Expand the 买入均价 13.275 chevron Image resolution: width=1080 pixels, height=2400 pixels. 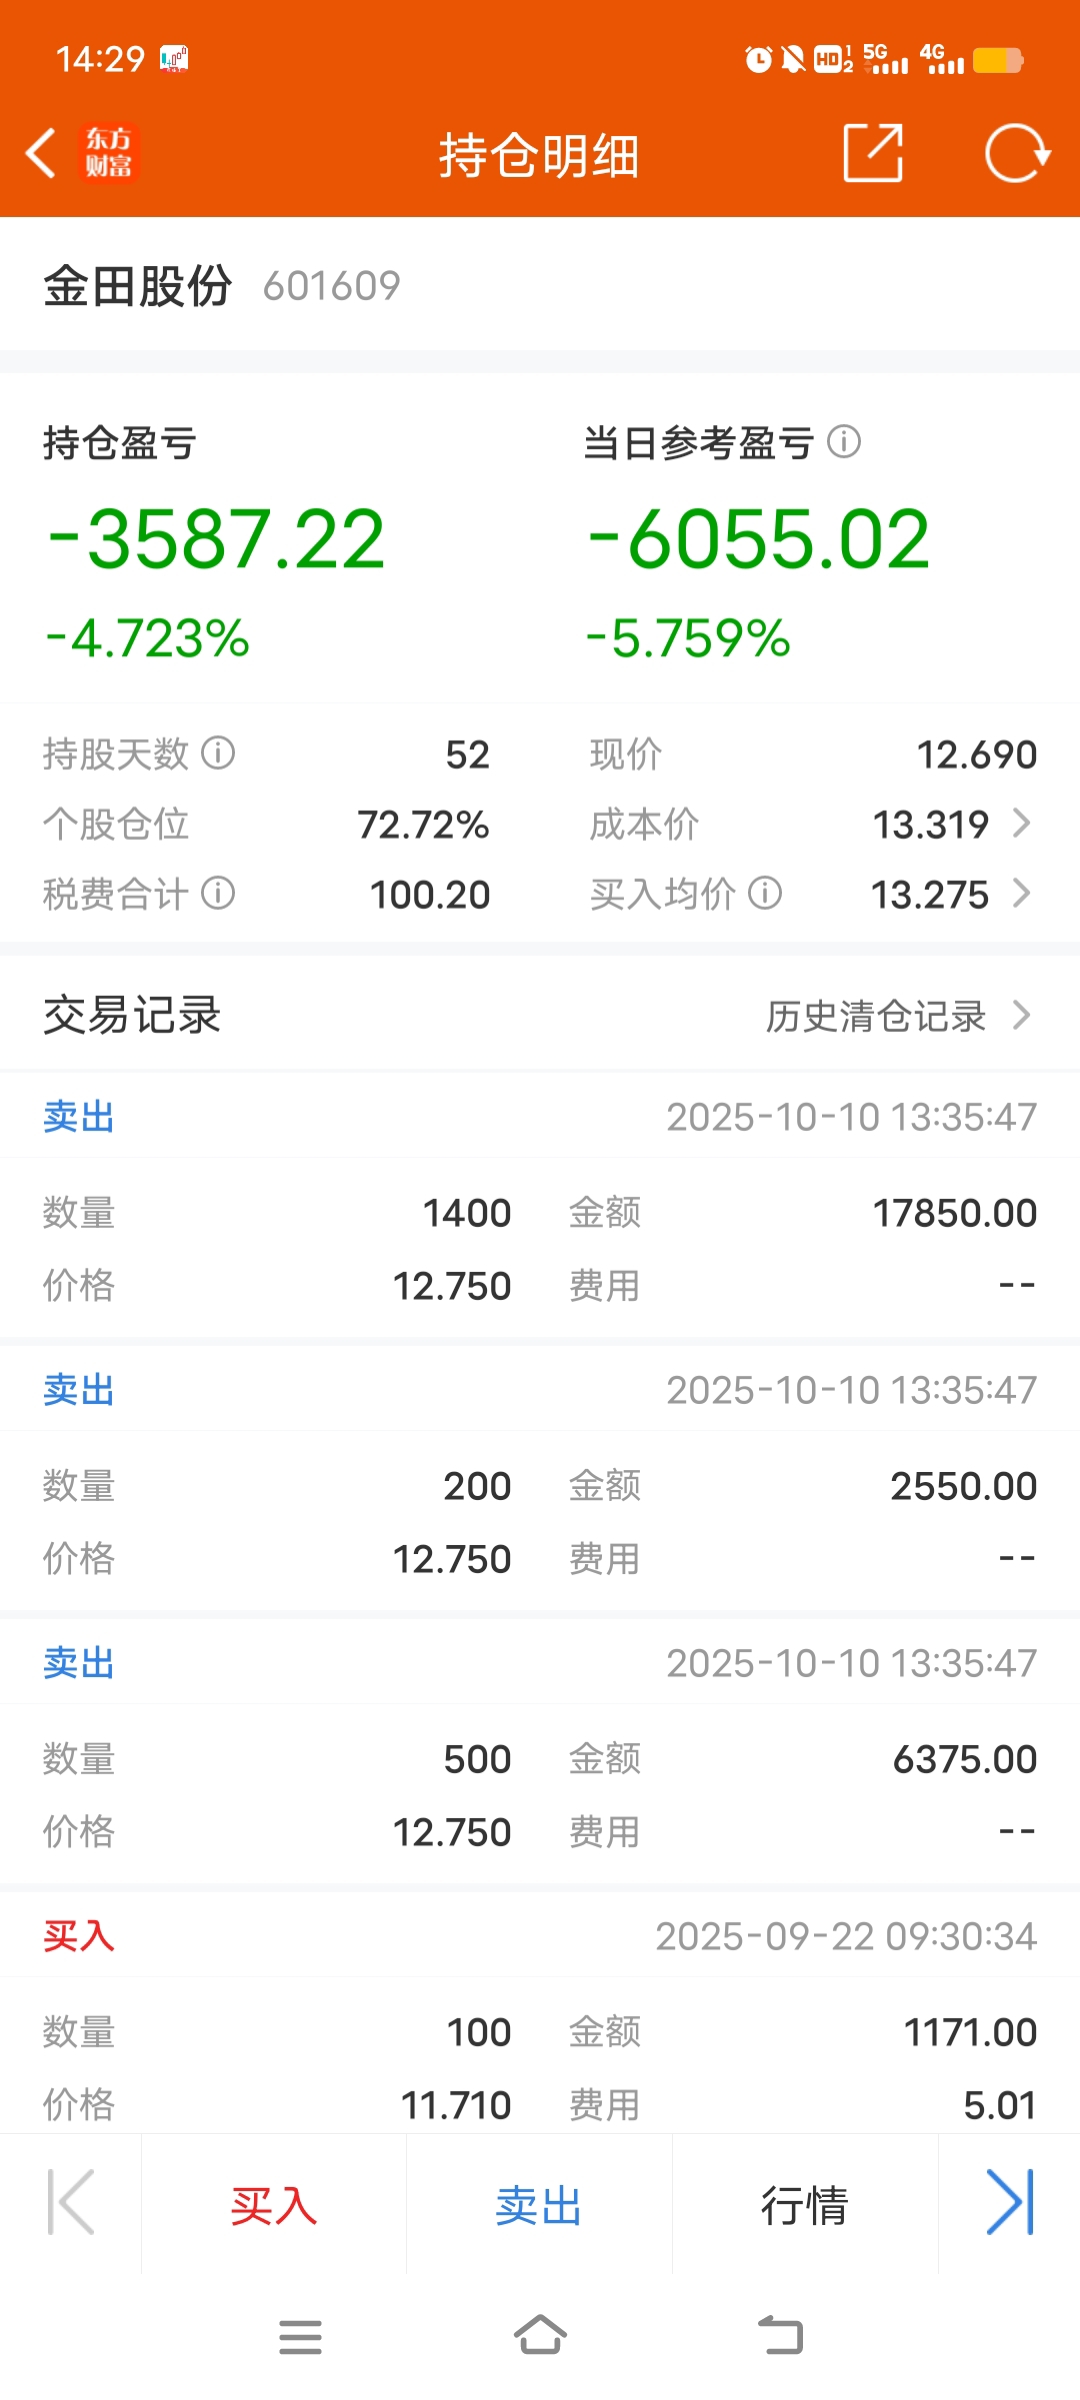point(1021,893)
